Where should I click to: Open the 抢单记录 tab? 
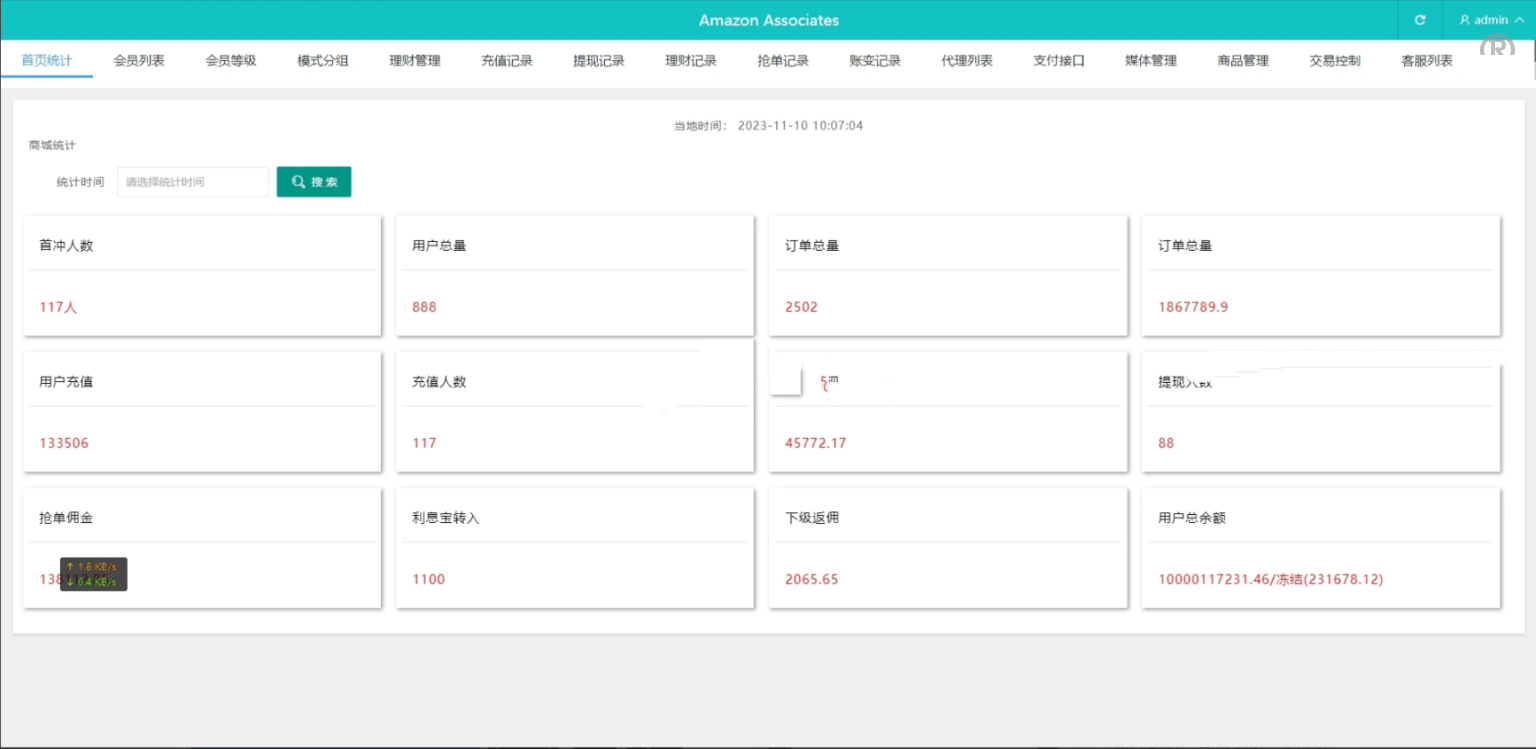coord(783,61)
